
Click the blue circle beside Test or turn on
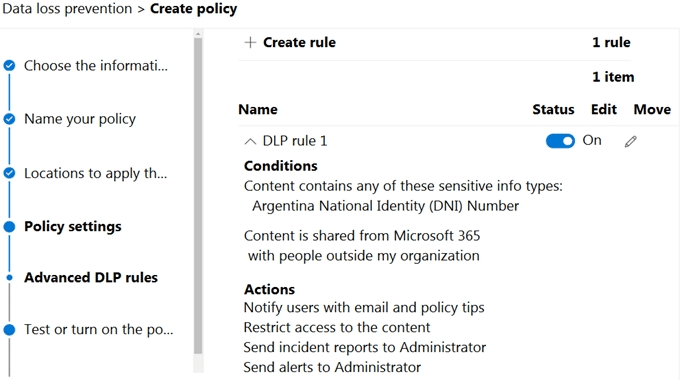click(9, 329)
